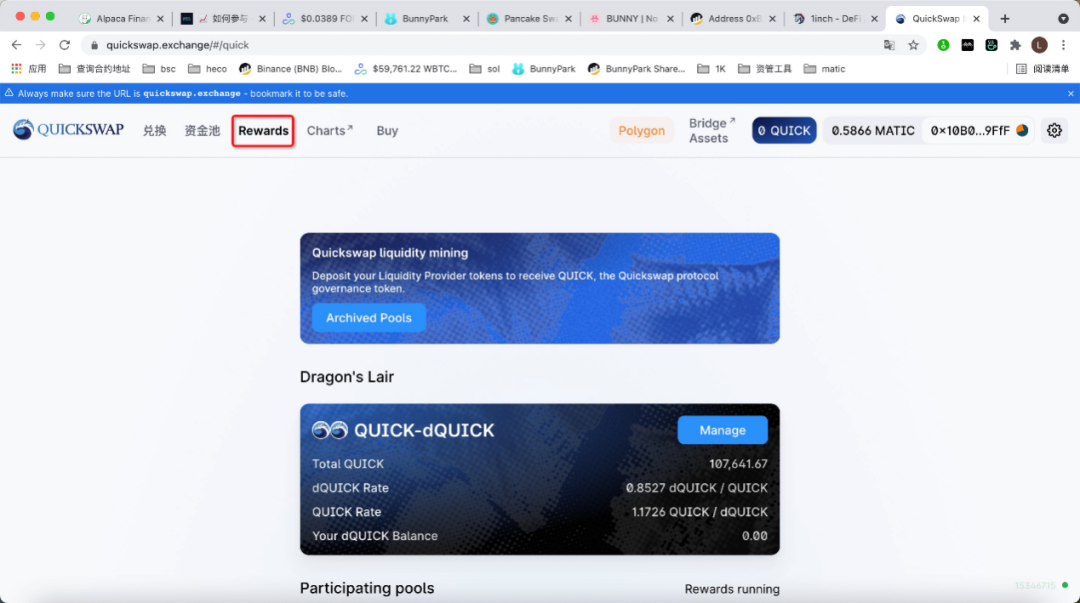The image size is (1080, 603).
Task: Click the green-faced extension icon
Action: pos(991,45)
